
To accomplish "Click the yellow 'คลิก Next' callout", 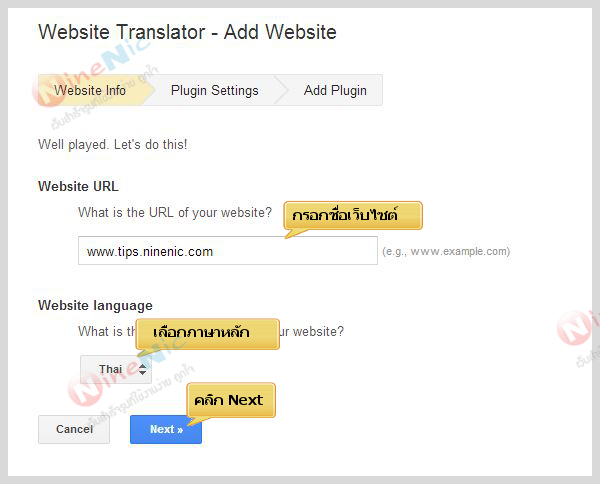I will point(230,400).
